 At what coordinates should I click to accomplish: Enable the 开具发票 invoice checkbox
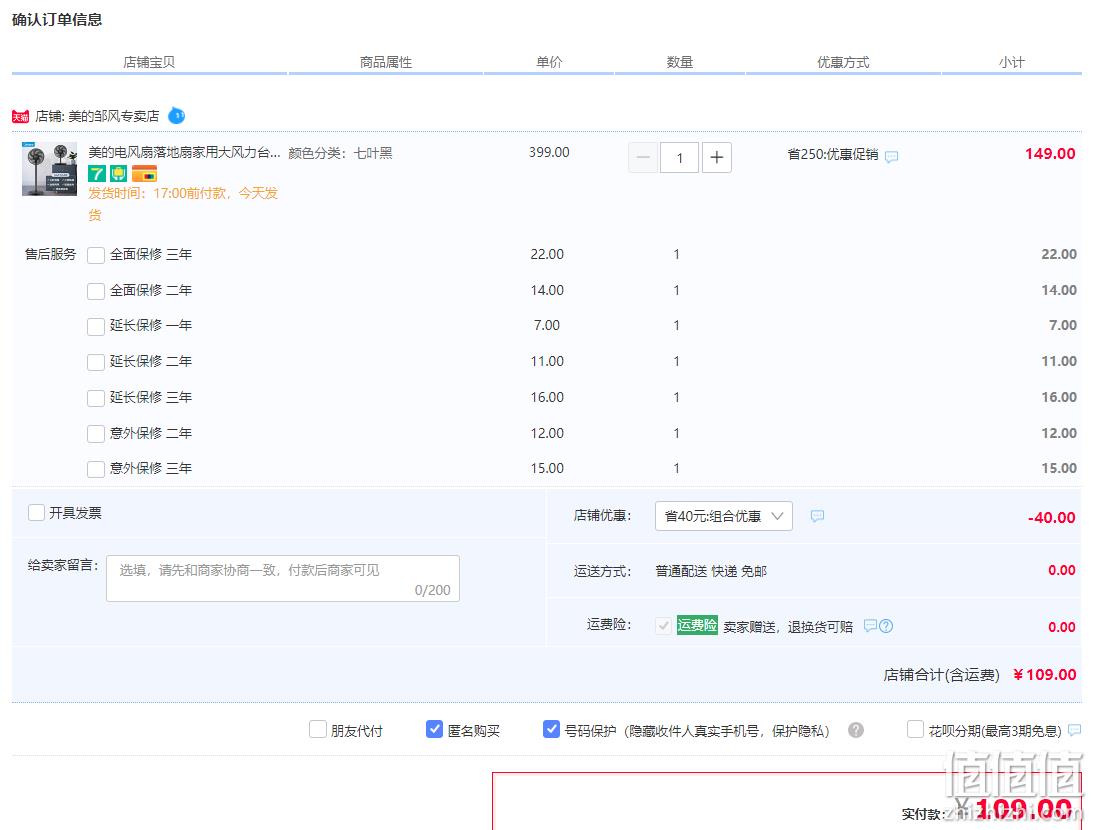(36, 513)
